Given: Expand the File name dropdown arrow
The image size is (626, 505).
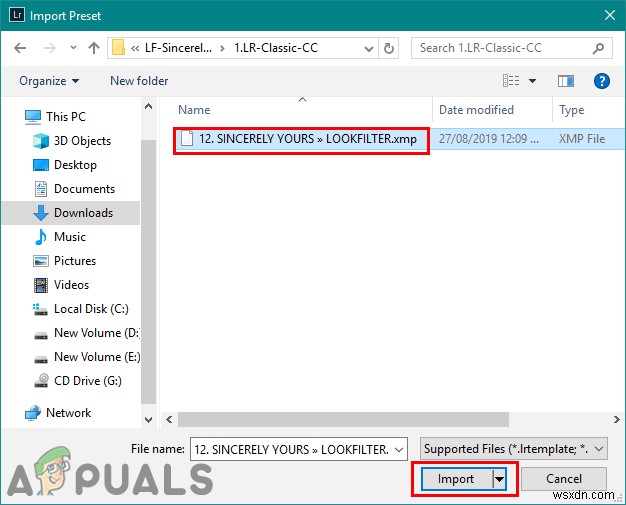Looking at the screenshot, I should (399, 450).
